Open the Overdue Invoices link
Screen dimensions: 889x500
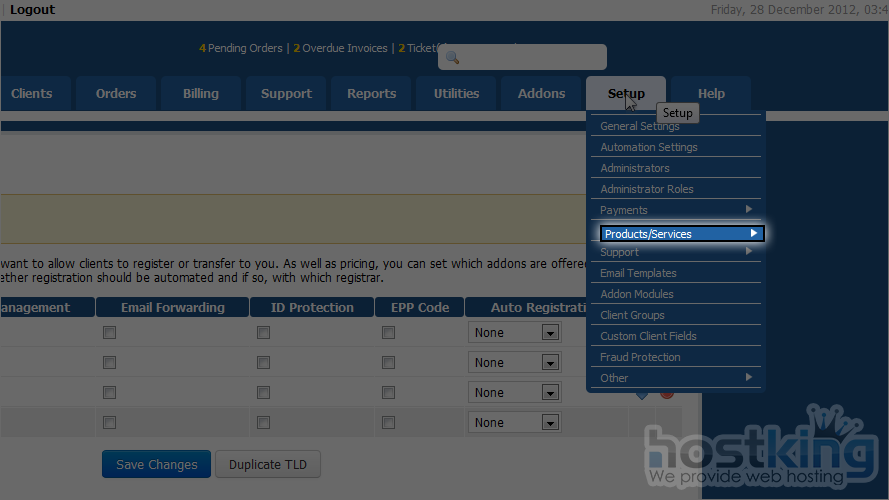[344, 48]
